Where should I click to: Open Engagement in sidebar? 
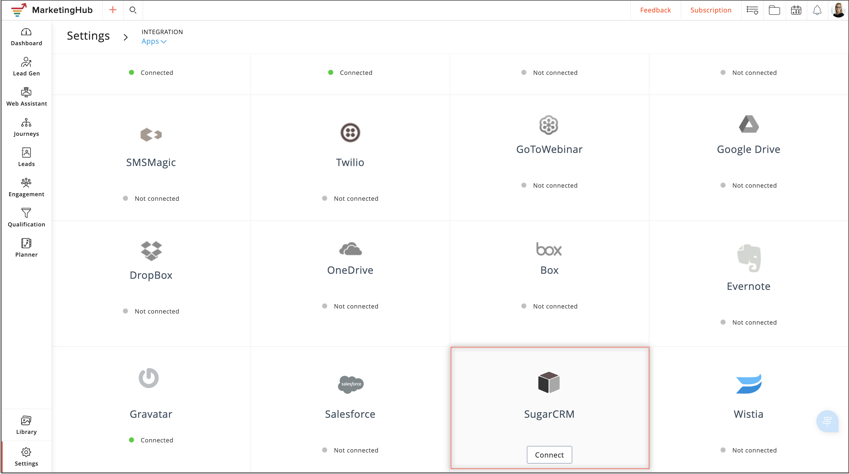(26, 187)
